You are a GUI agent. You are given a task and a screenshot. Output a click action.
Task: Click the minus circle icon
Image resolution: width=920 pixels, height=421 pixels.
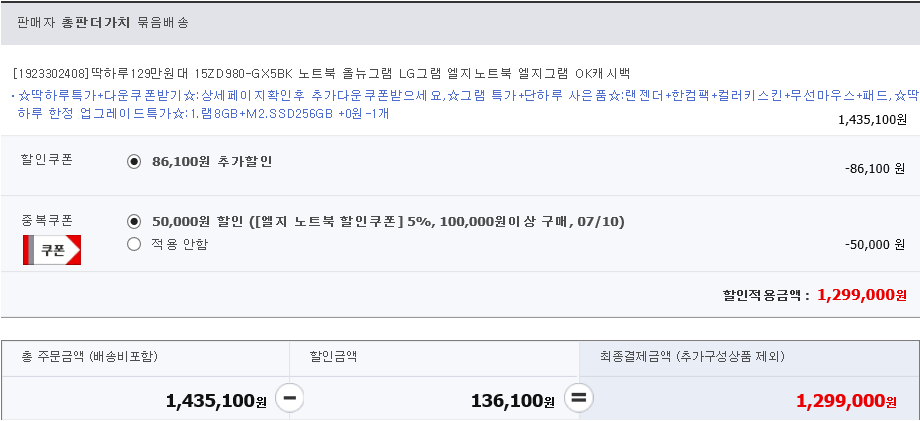(290, 398)
